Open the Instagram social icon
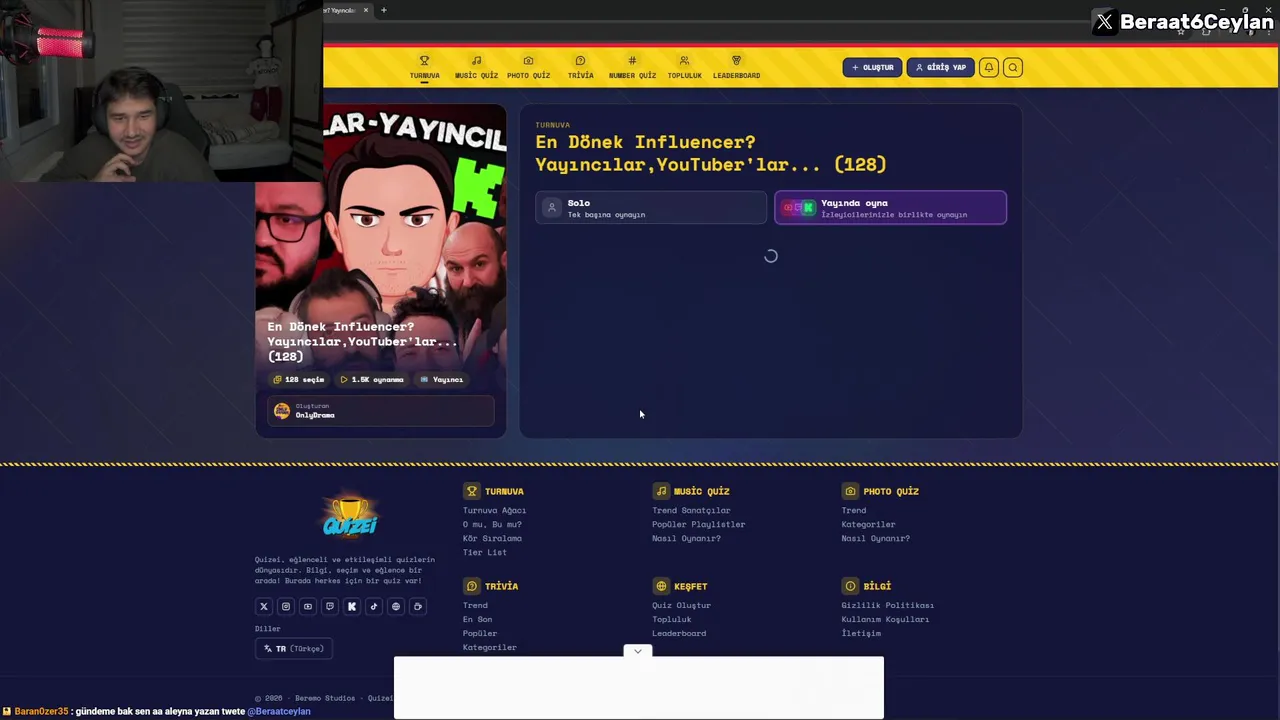 [x=286, y=606]
